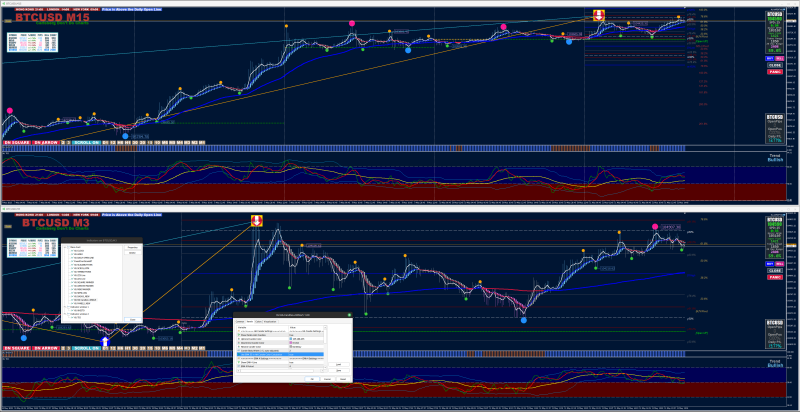The image size is (800, 412).
Task: Click Cancel in the indicator properties dialog
Action: pyautogui.click(x=328, y=379)
